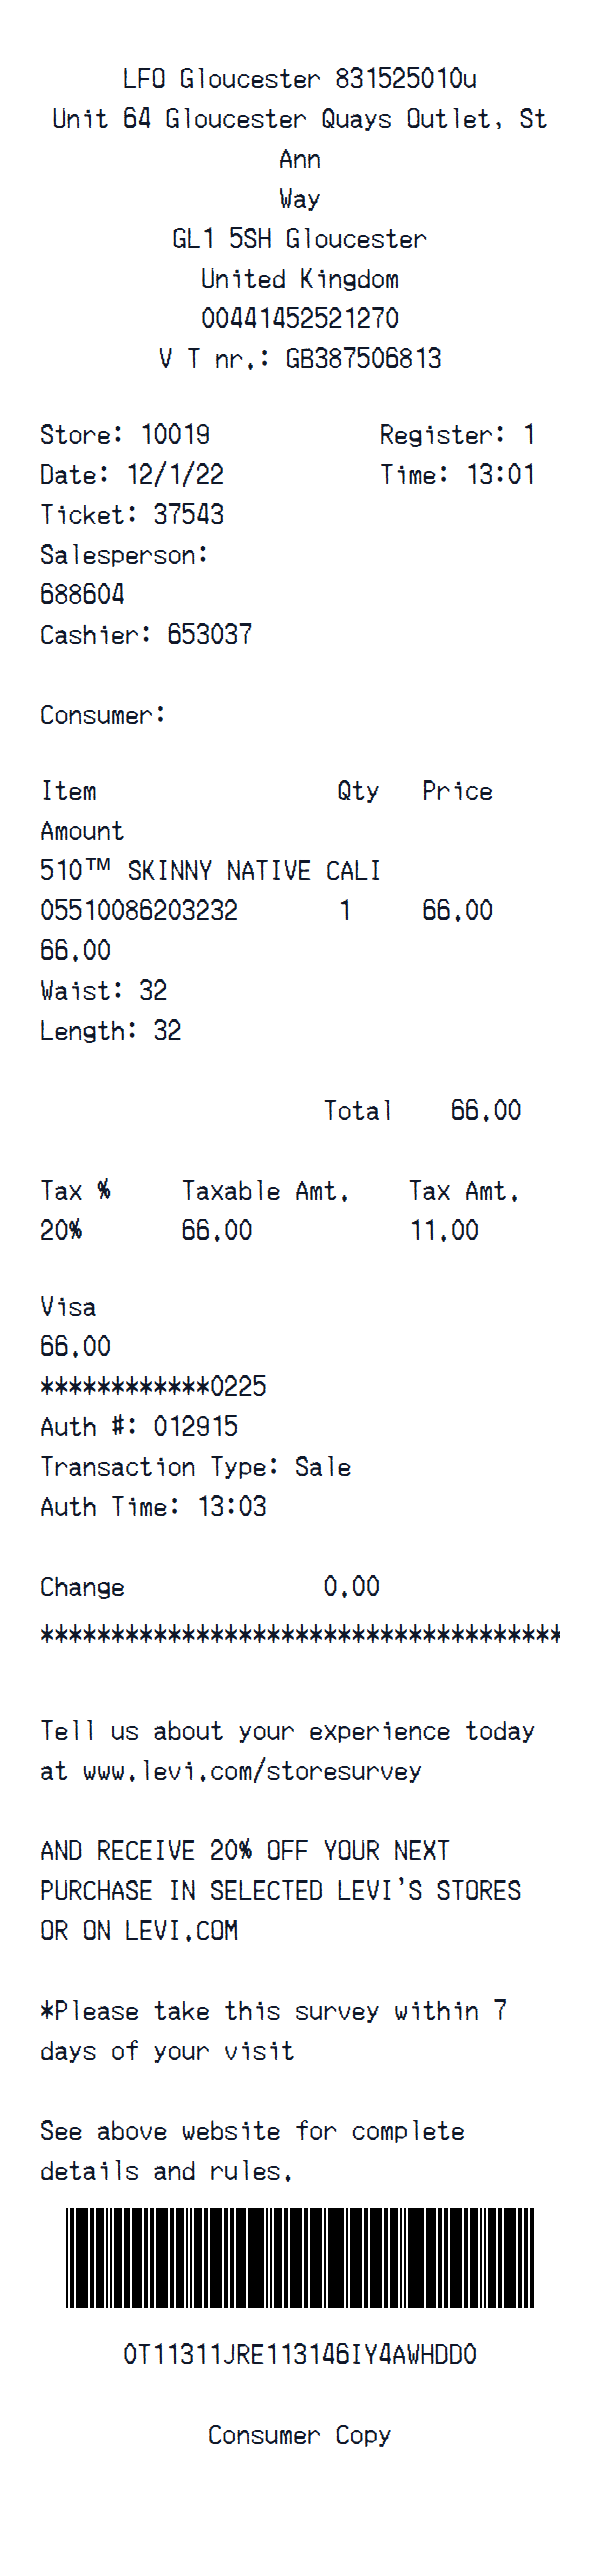Click the transaction time 13:01
The width and height of the screenshot is (600, 2556).
pos(501,474)
